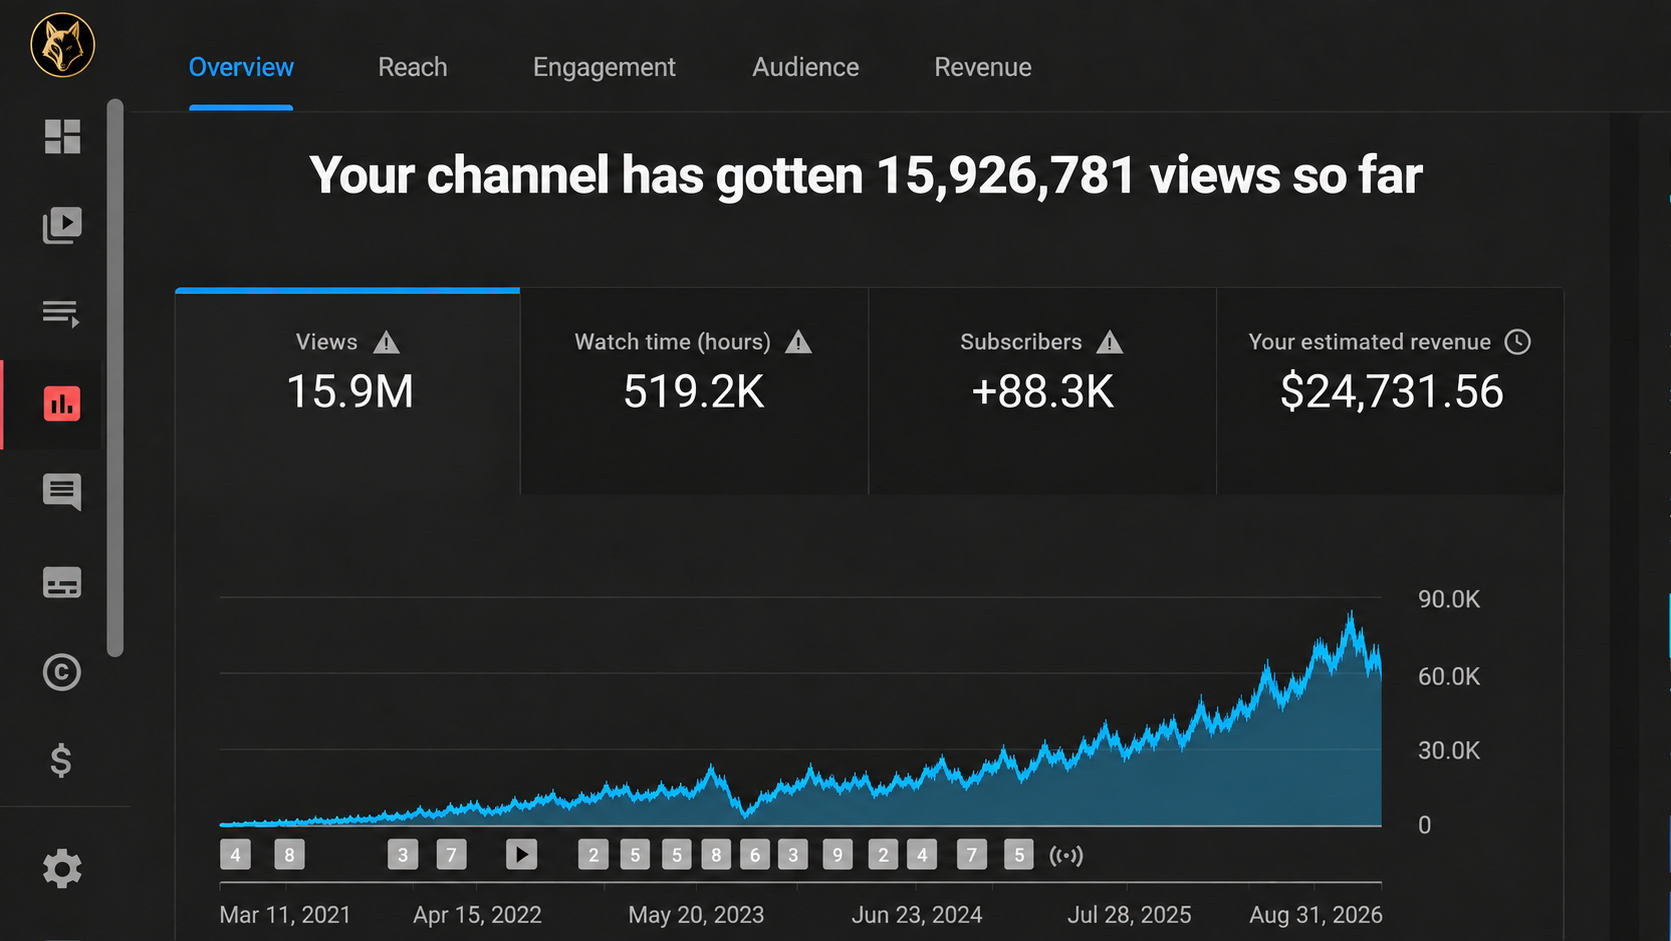Go to the Dashboard sidebar icon
This screenshot has width=1671, height=941.
coord(62,136)
